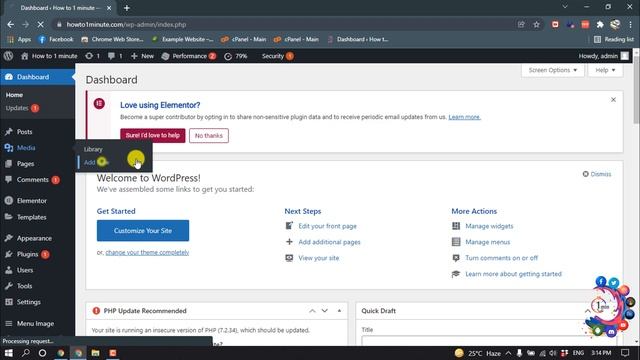Click Customize Your Site button
640x360 pixels.
click(x=143, y=231)
